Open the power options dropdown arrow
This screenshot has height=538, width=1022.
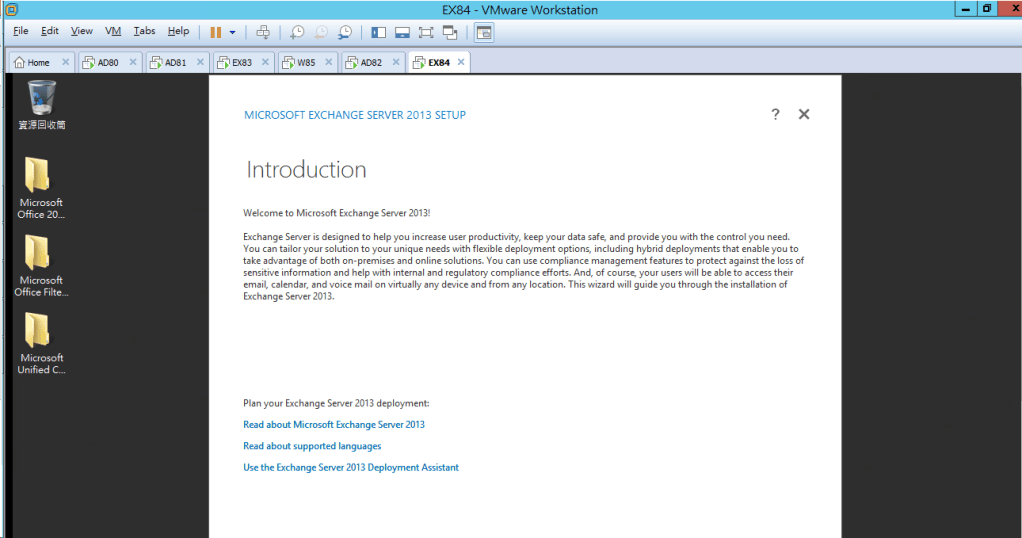coord(233,32)
